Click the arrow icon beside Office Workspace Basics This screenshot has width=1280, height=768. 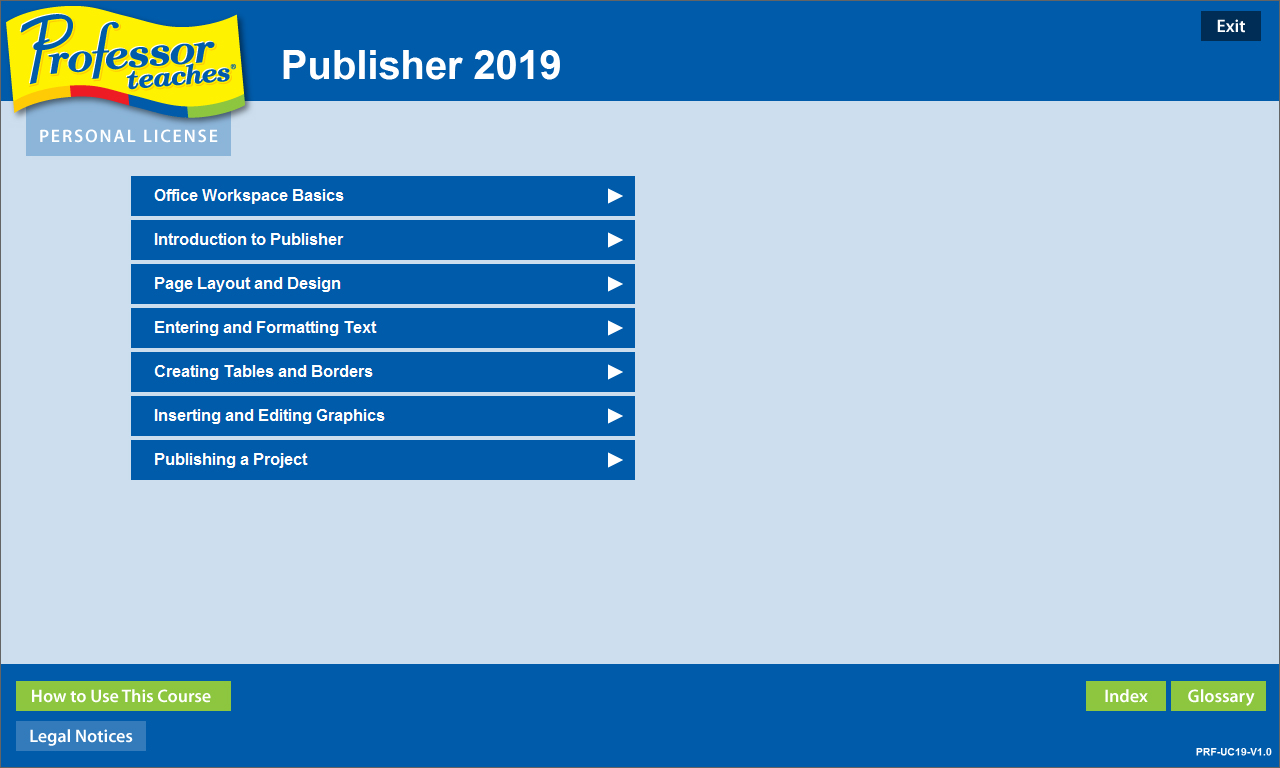pos(615,196)
